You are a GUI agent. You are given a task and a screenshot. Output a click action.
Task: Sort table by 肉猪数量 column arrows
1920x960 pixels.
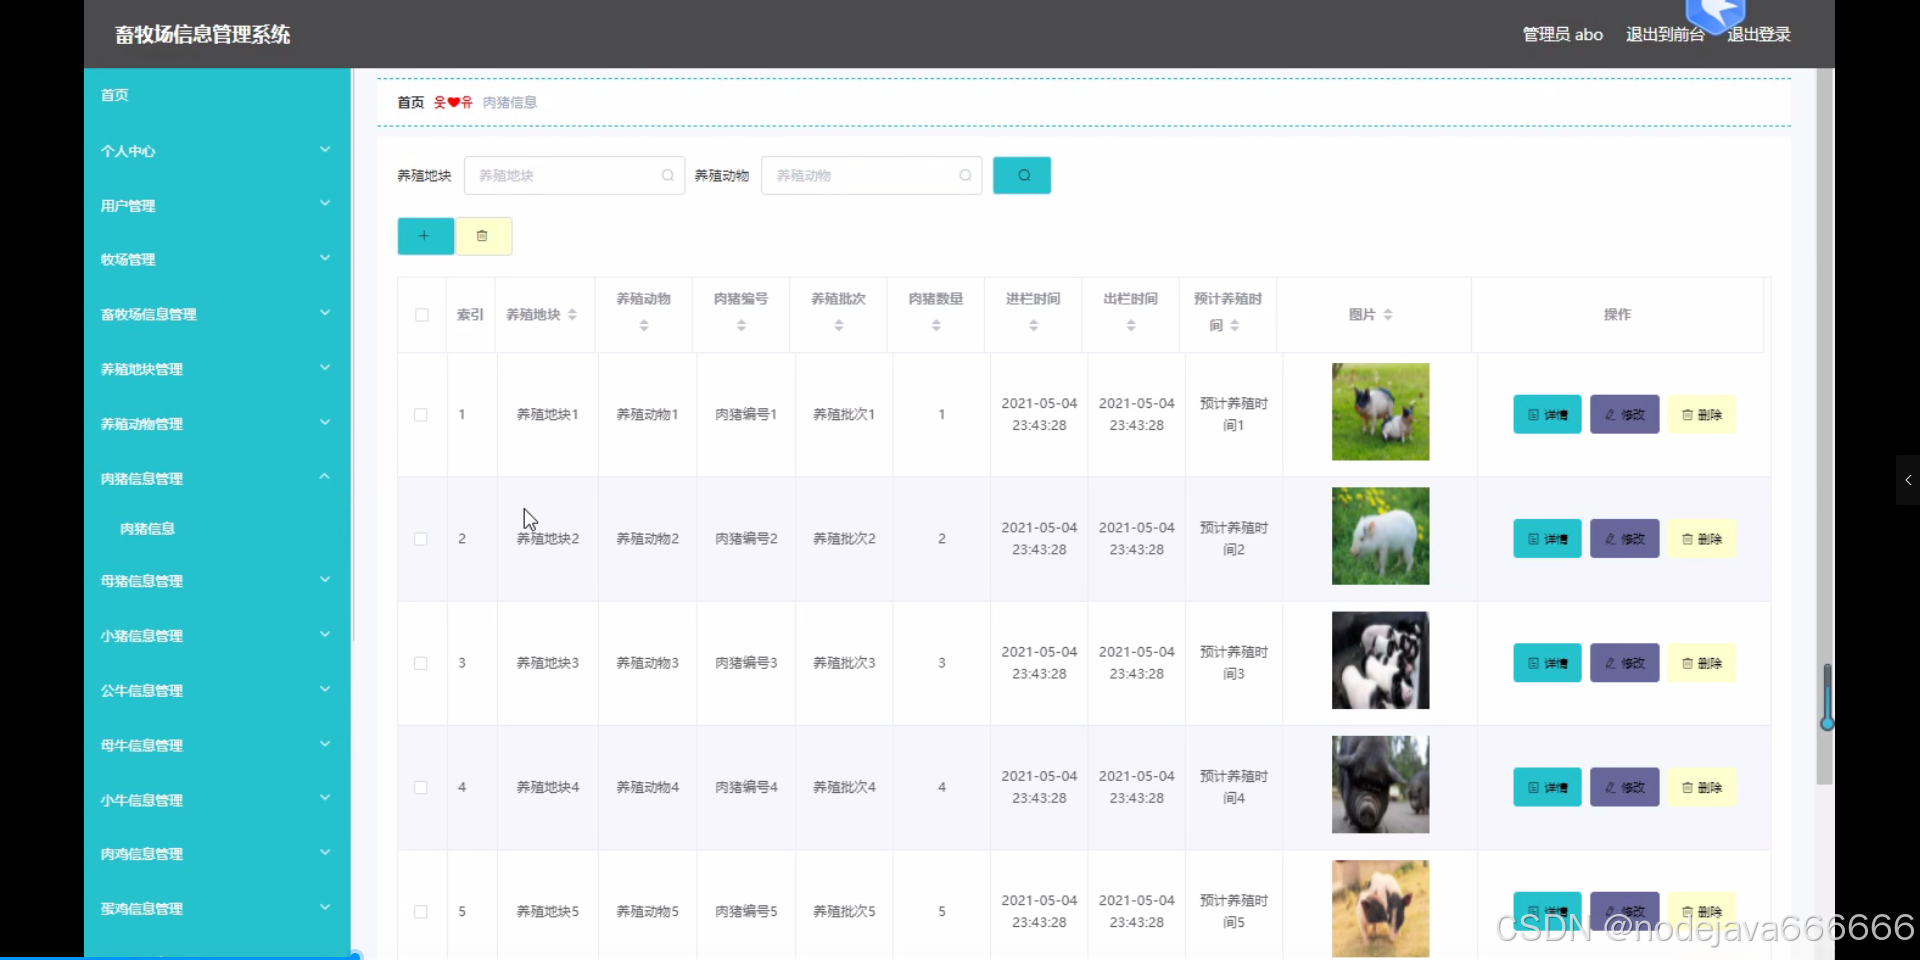click(936, 325)
